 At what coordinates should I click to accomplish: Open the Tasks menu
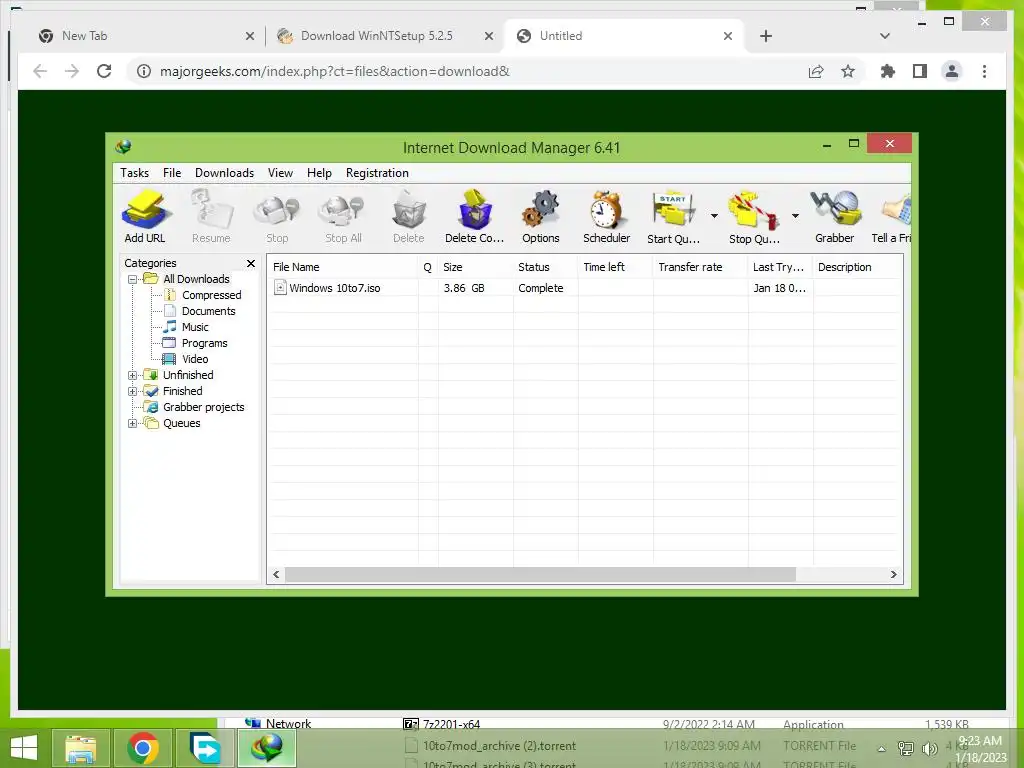[x=135, y=173]
